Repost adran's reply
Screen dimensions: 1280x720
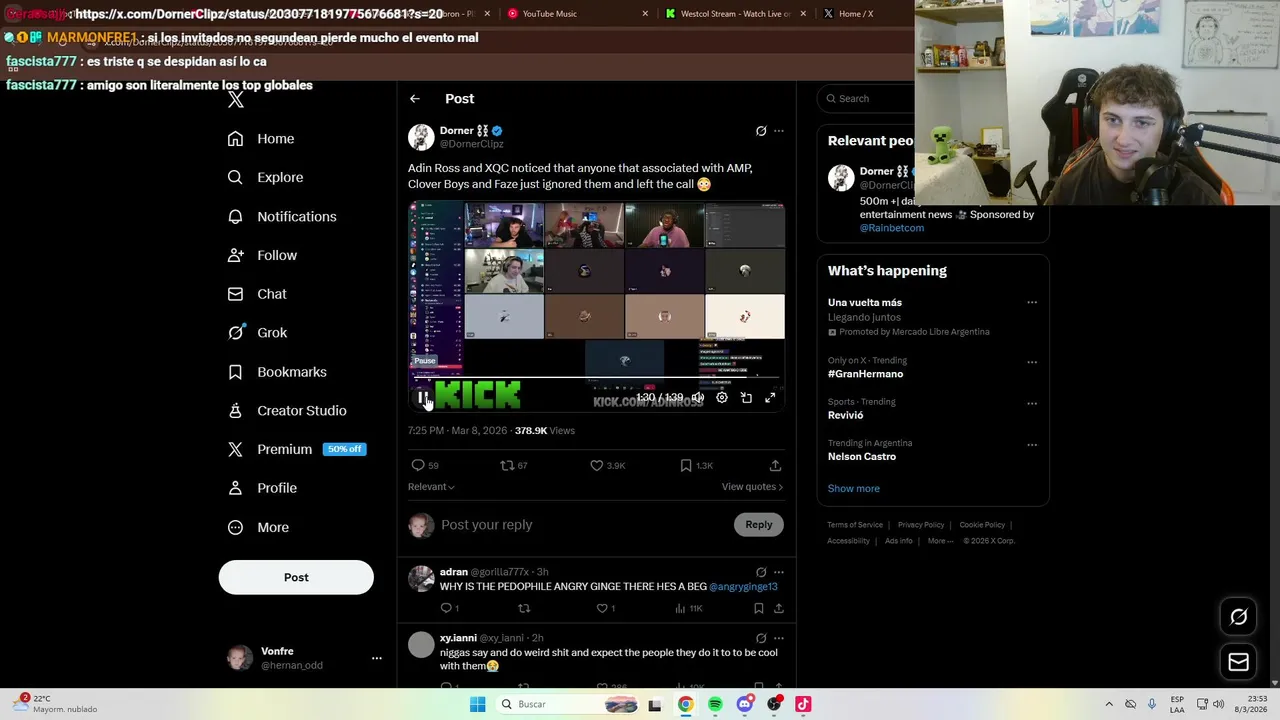point(523,608)
